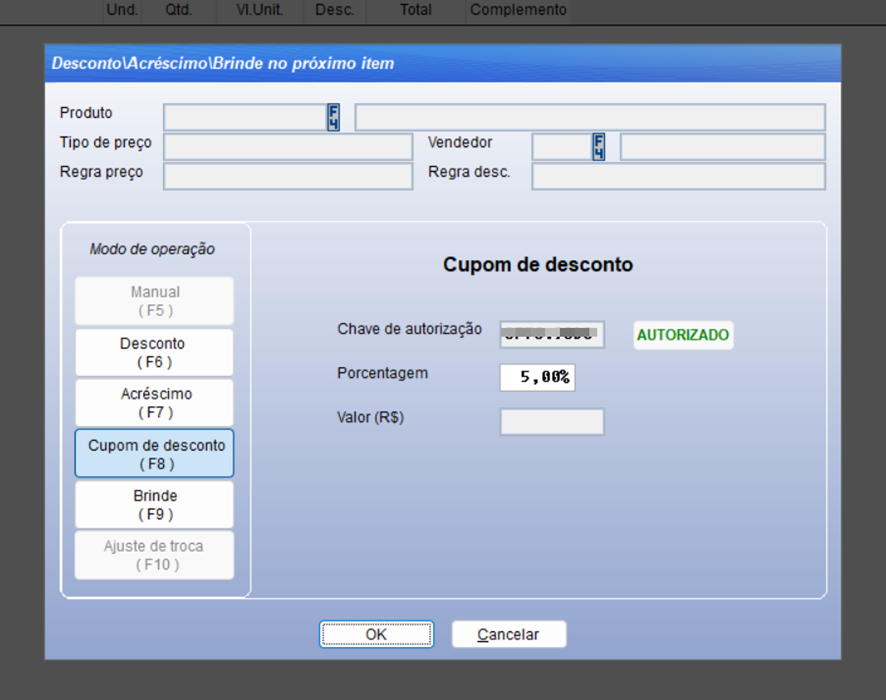Screen dimensions: 886x700
Task: Select the Desconto (F6) mode
Action: point(153,351)
